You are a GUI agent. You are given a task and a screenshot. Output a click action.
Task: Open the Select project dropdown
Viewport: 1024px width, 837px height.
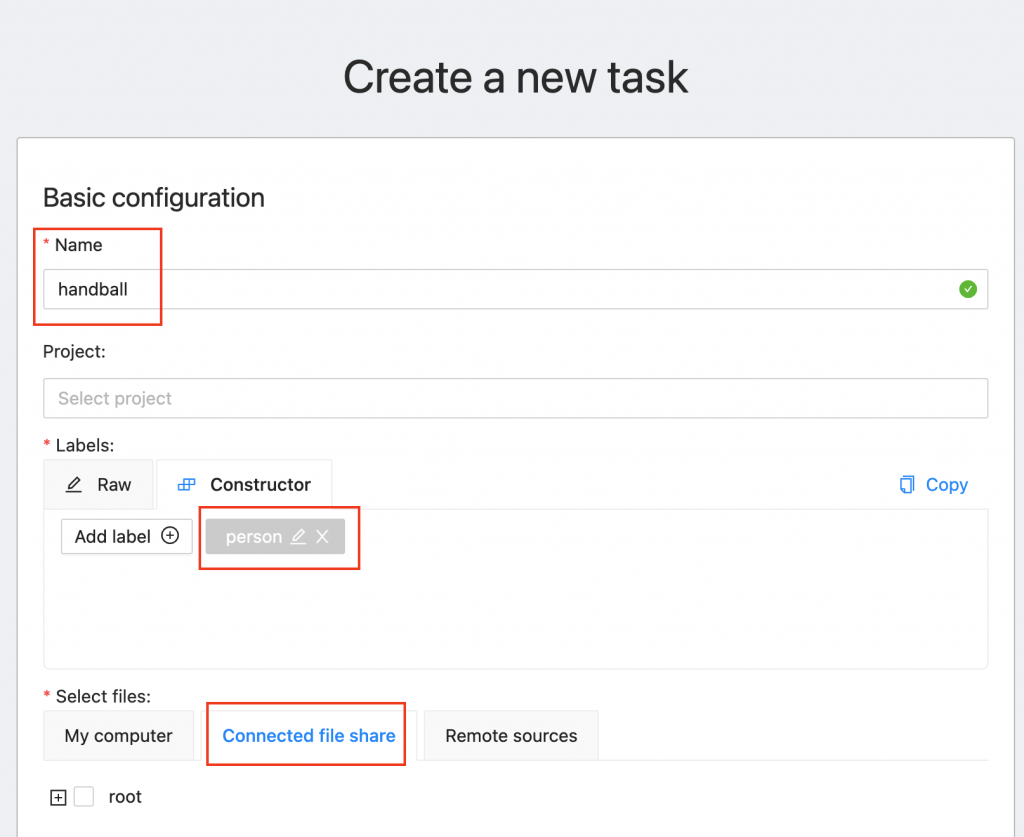pos(515,398)
